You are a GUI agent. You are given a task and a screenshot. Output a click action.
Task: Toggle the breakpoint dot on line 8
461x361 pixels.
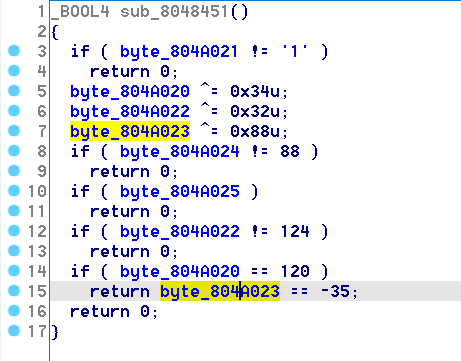14,151
